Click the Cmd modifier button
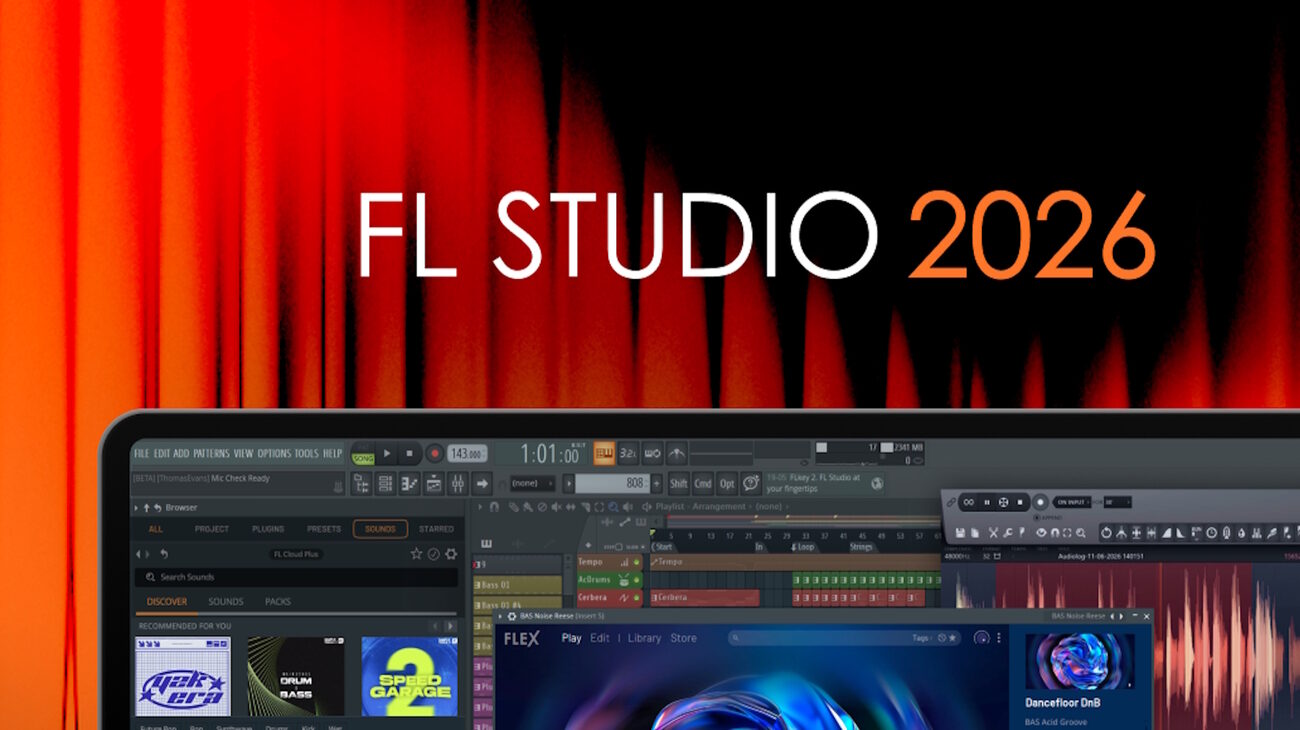This screenshot has height=730, width=1300. (703, 484)
